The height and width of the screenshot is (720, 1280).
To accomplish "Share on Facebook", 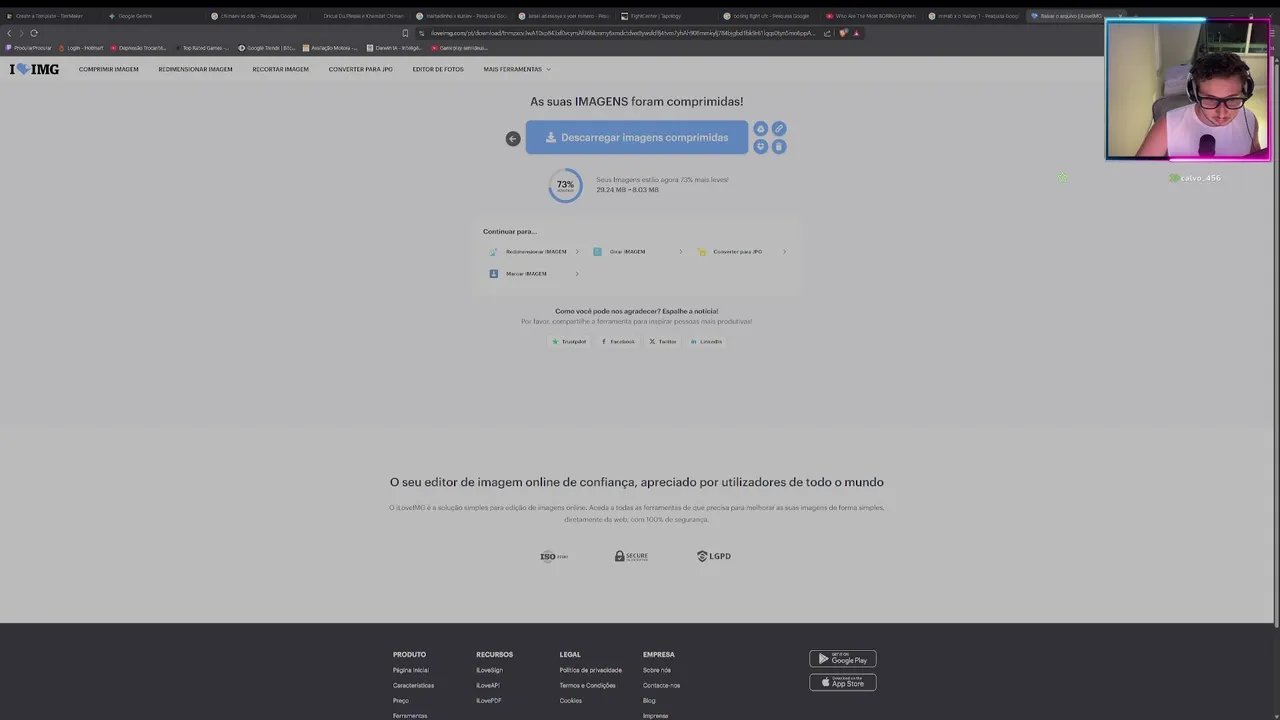I will (618, 342).
